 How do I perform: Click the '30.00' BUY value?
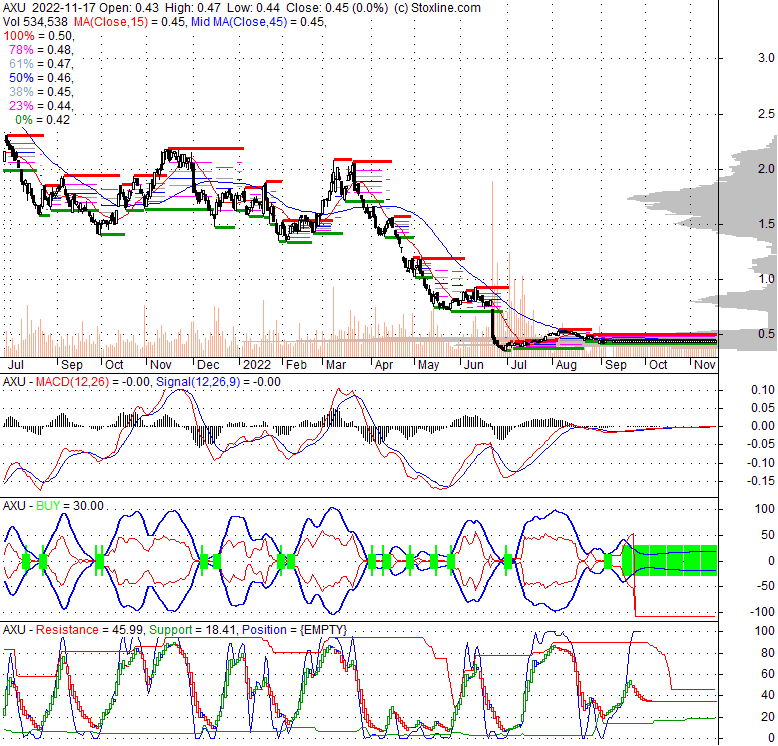pyautogui.click(x=88, y=506)
